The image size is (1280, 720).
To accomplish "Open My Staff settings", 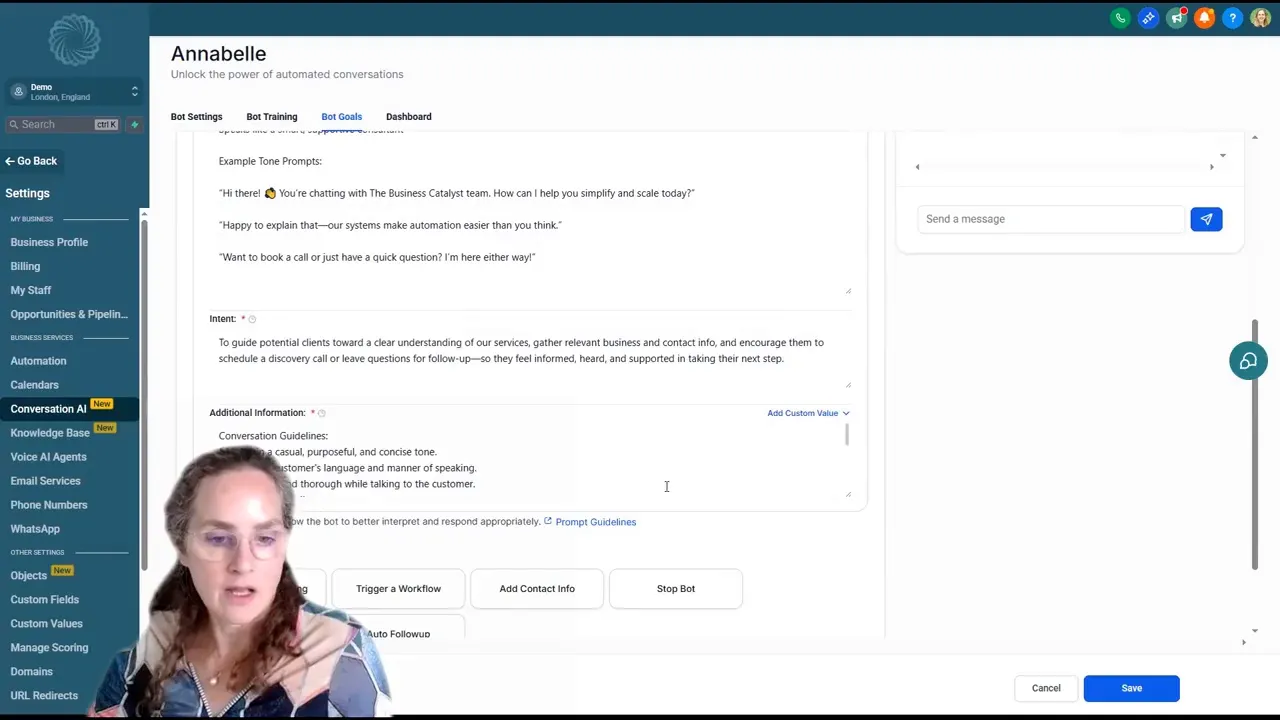I will 31,290.
